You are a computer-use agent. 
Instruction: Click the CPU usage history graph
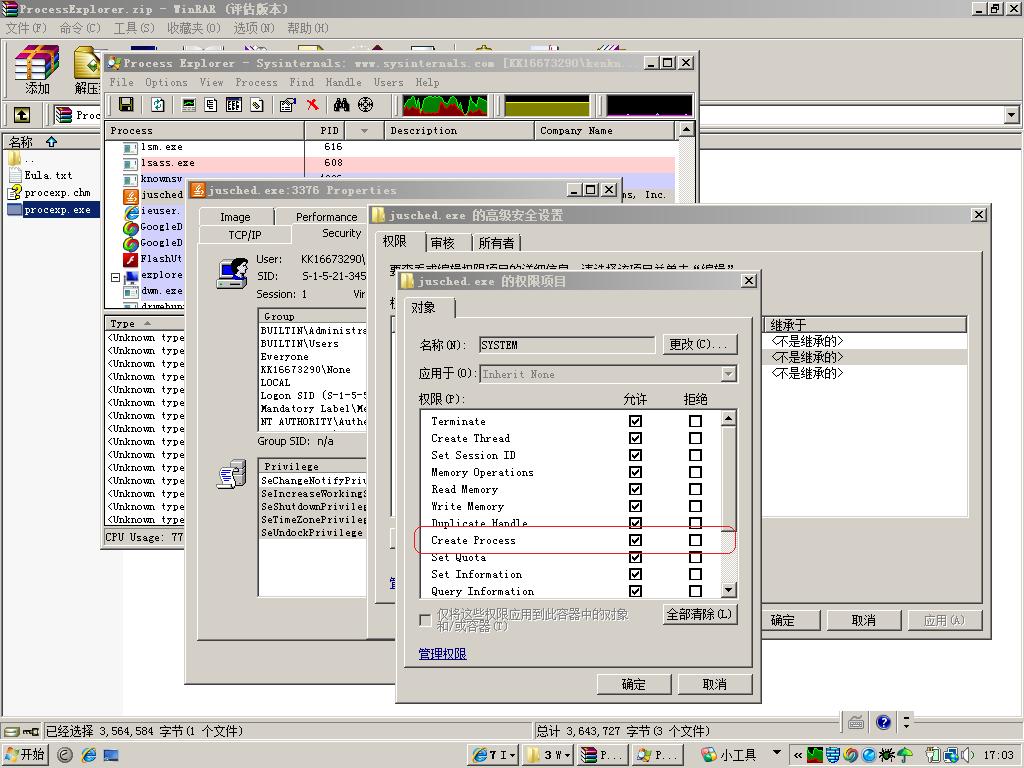[444, 105]
